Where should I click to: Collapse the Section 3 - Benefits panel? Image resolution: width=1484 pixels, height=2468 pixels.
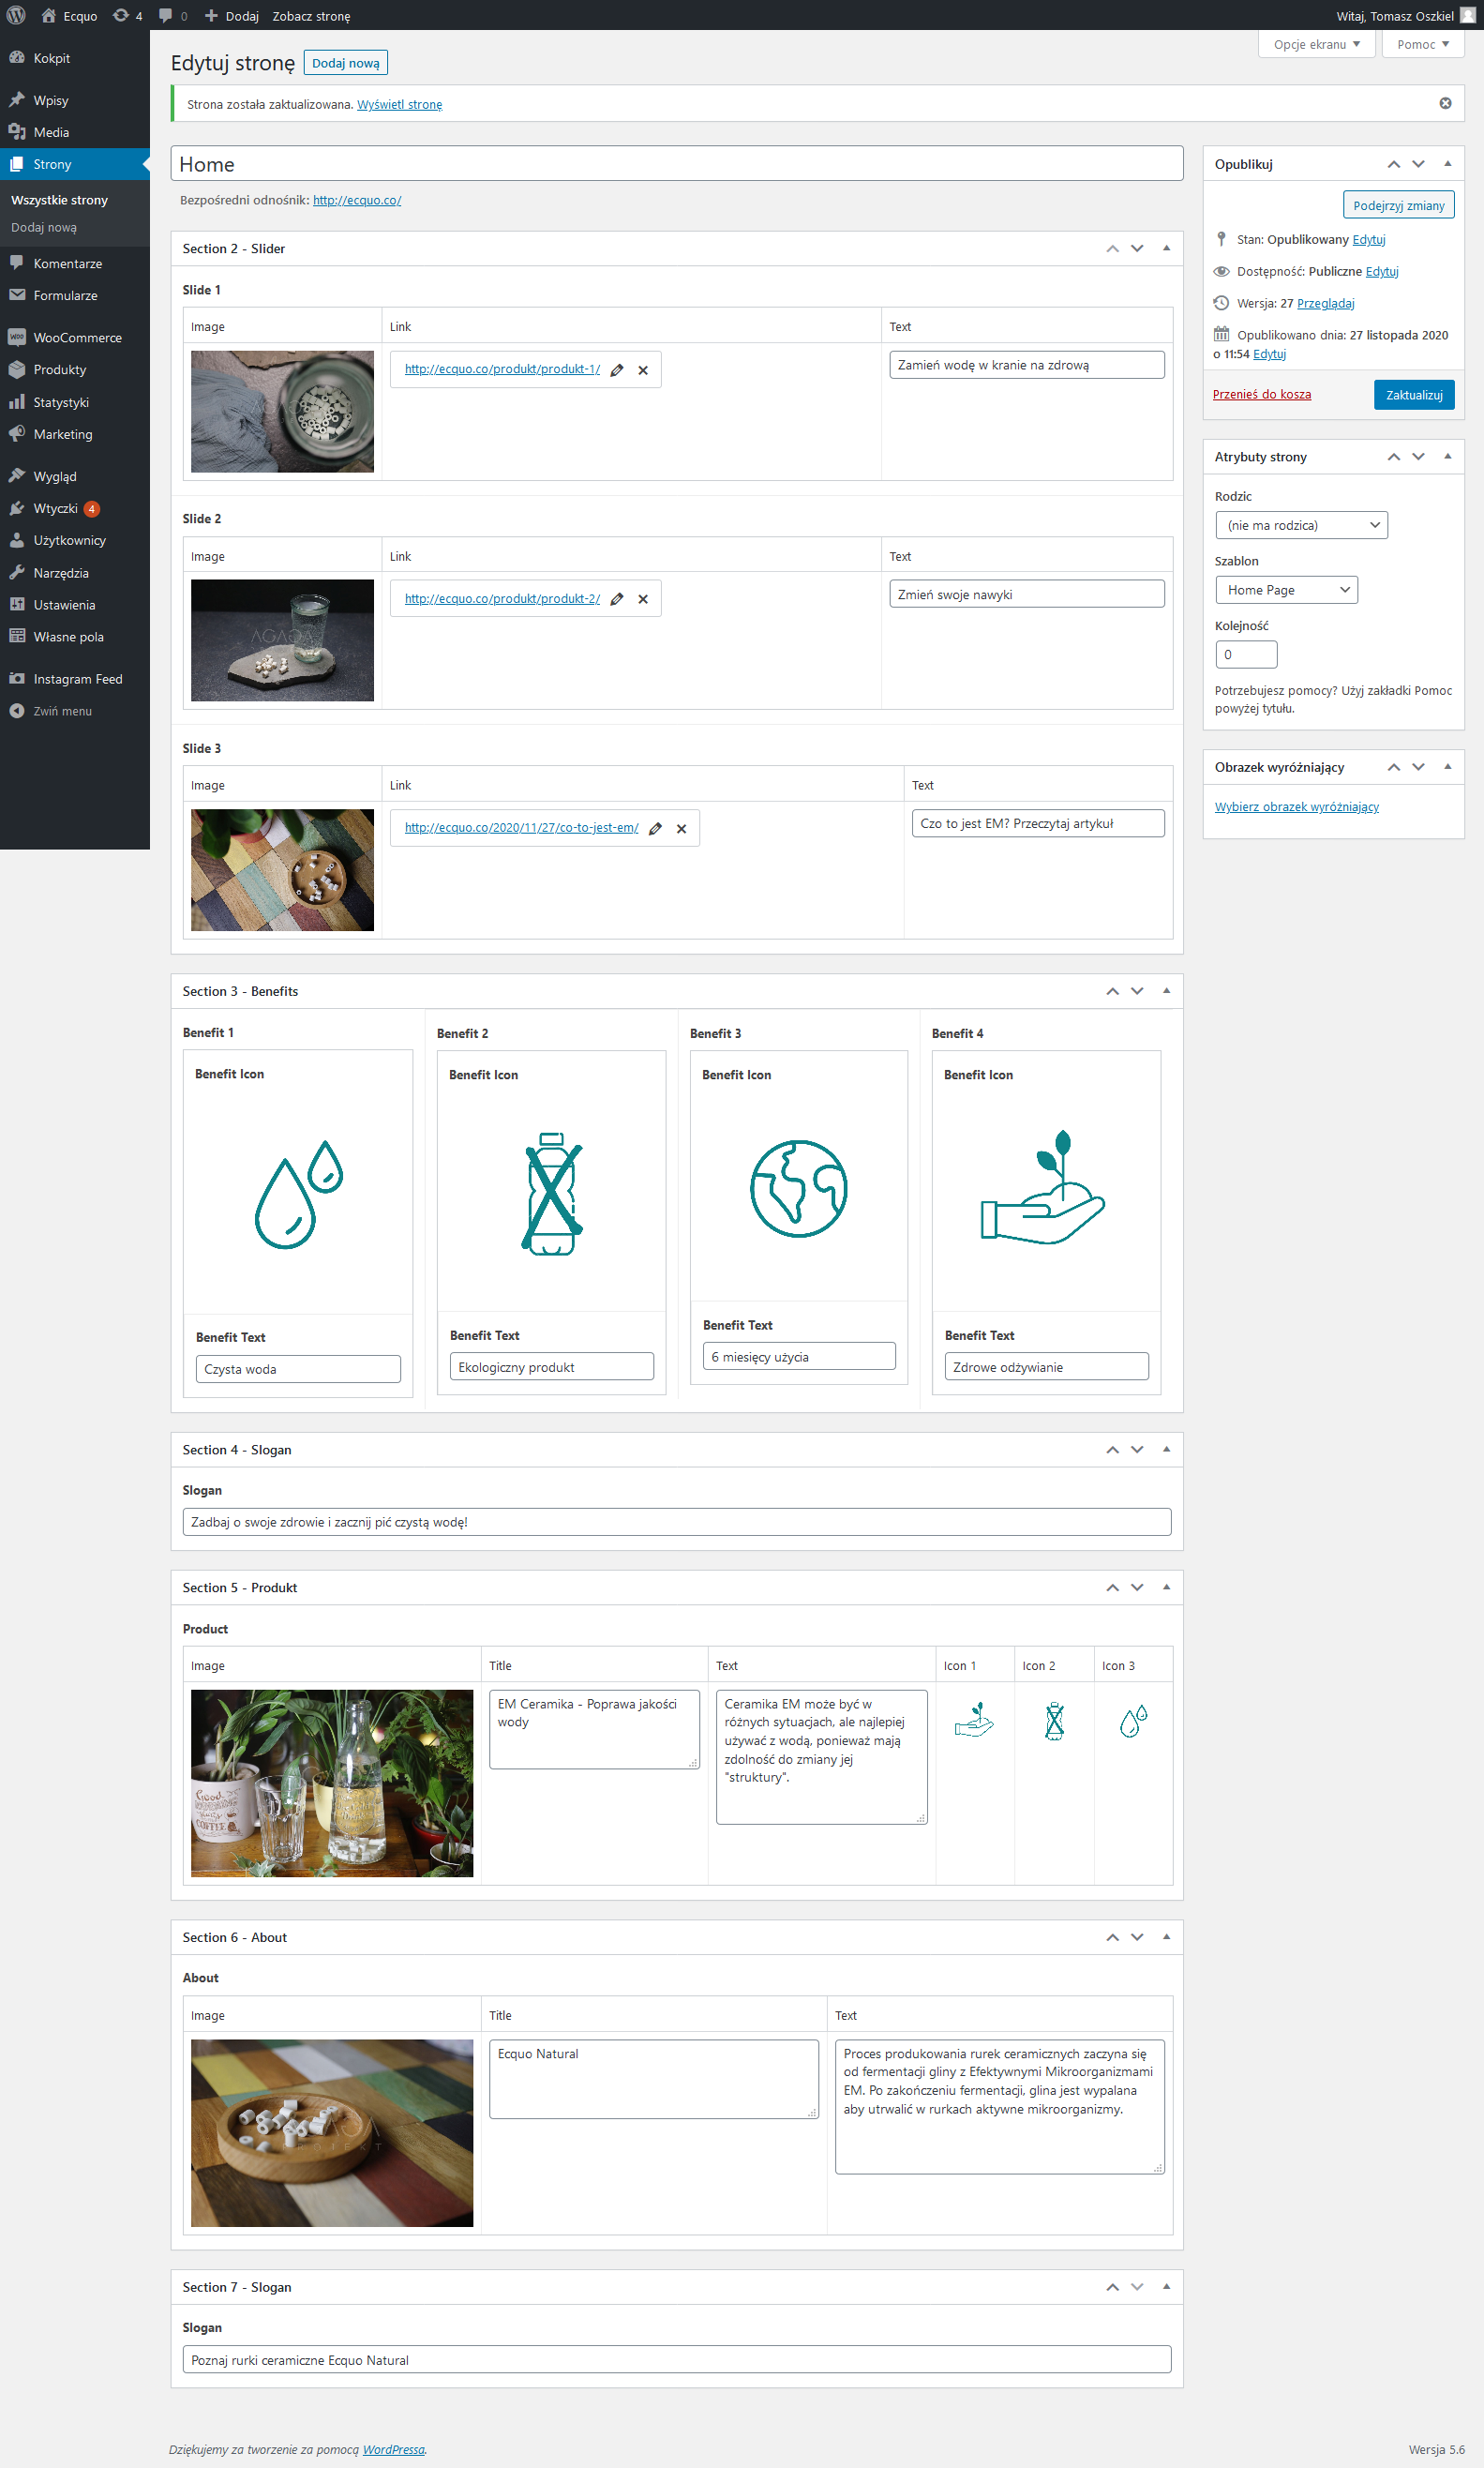[x=1166, y=991]
